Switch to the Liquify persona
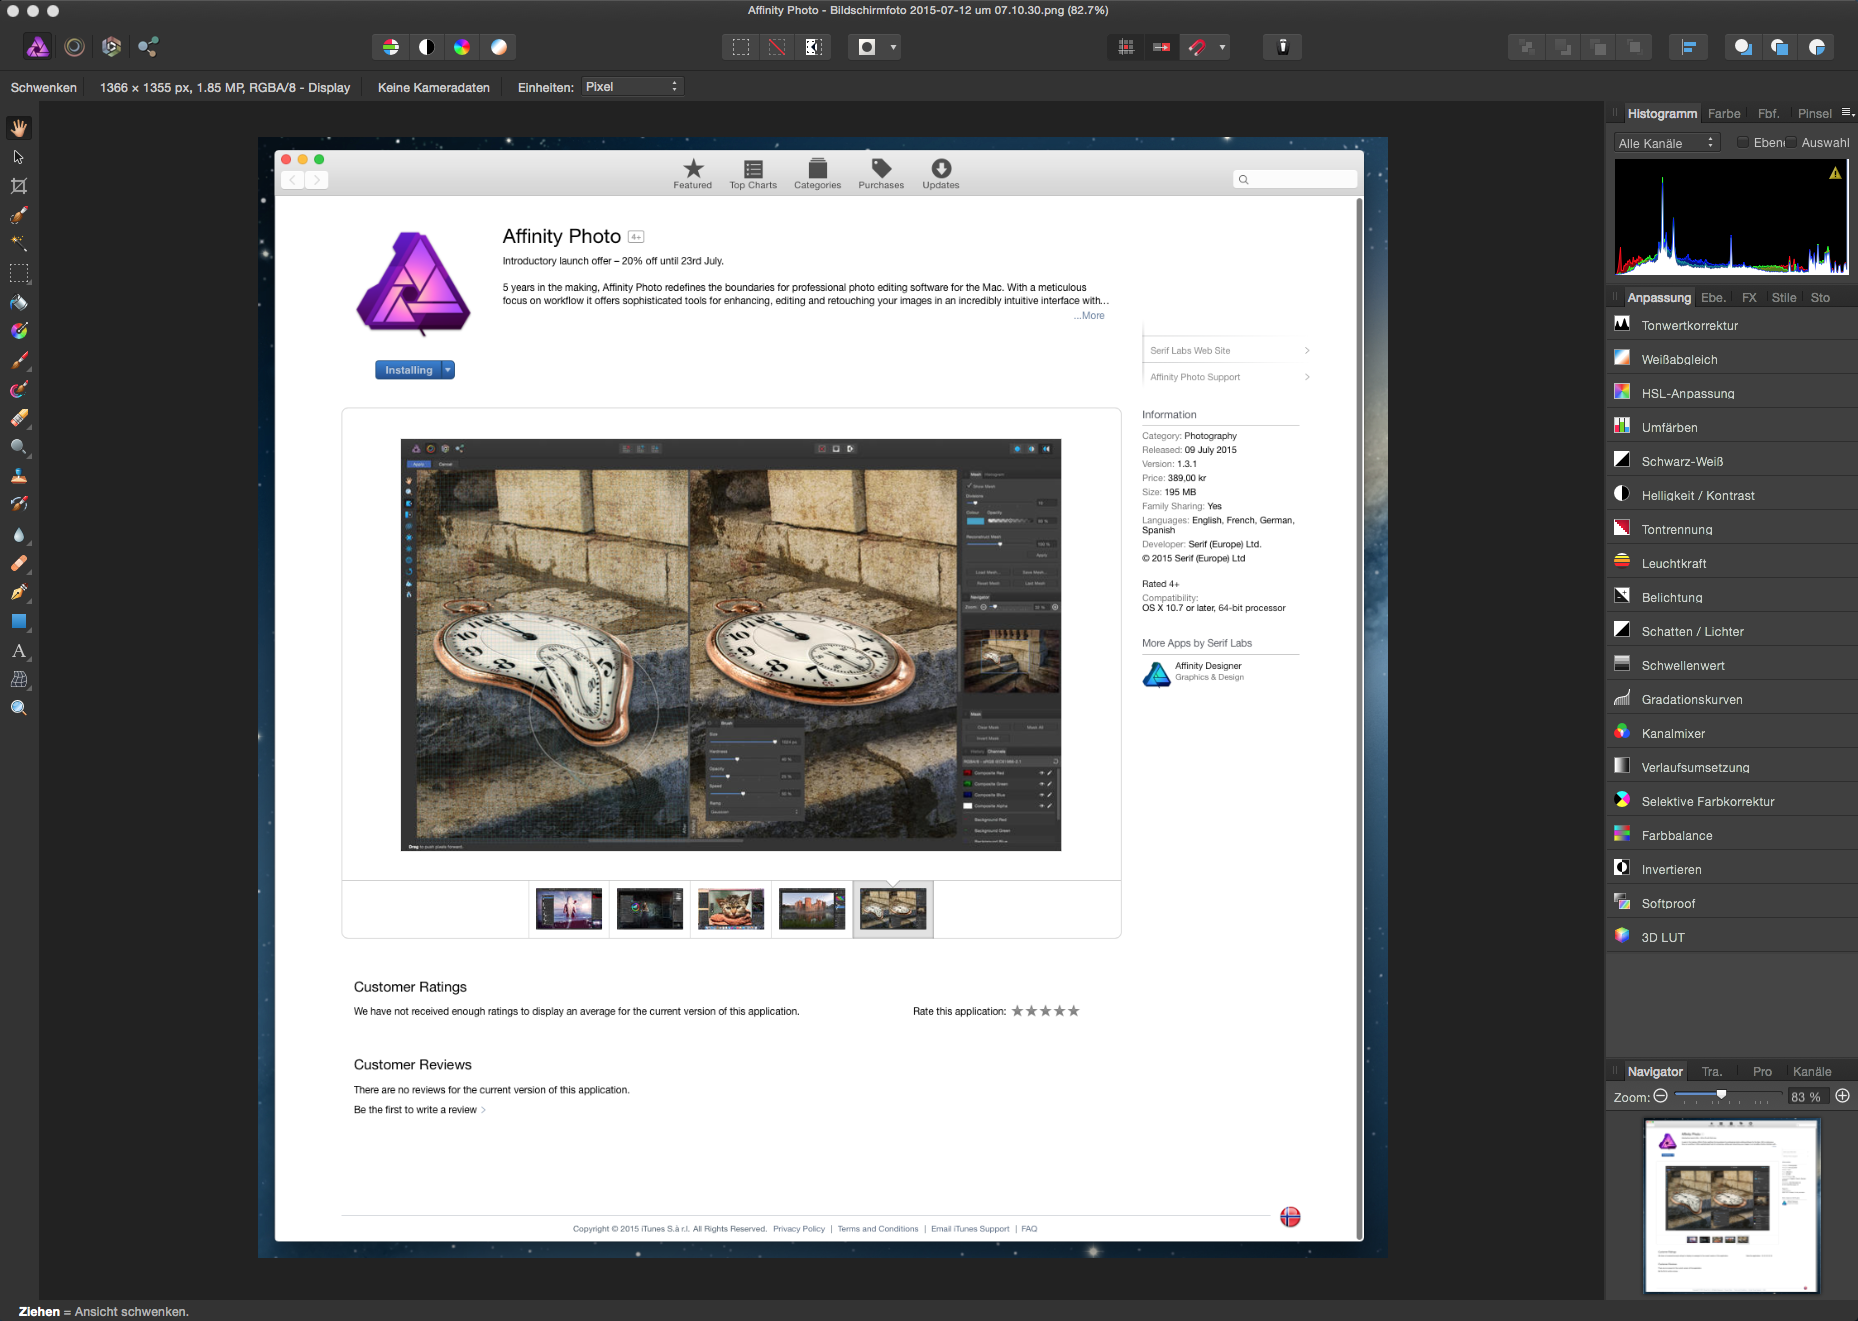Image resolution: width=1858 pixels, height=1321 pixels. pyautogui.click(x=74, y=46)
